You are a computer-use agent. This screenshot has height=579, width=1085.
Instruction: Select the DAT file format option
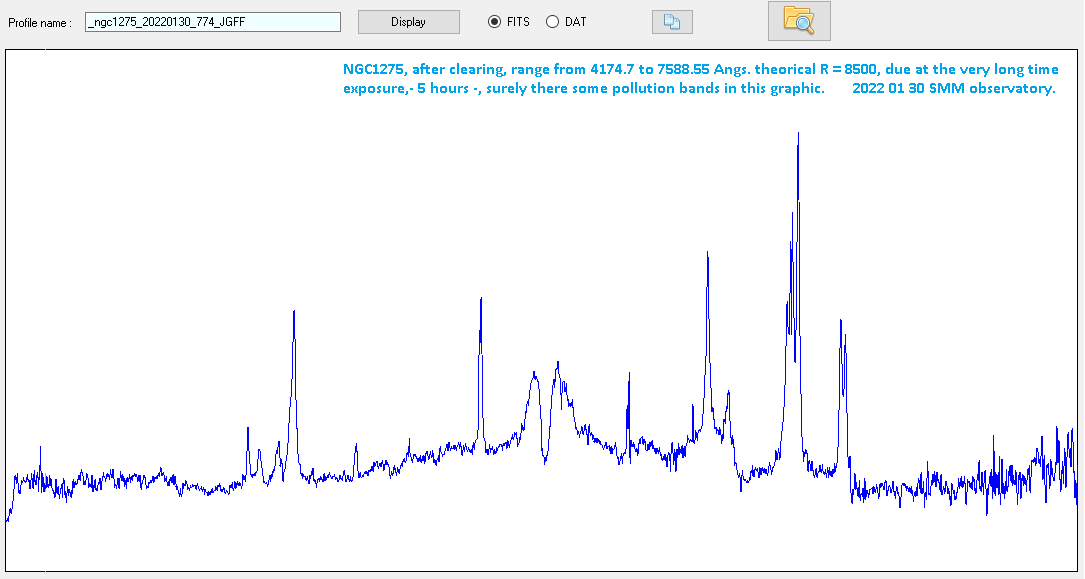pyautogui.click(x=552, y=22)
